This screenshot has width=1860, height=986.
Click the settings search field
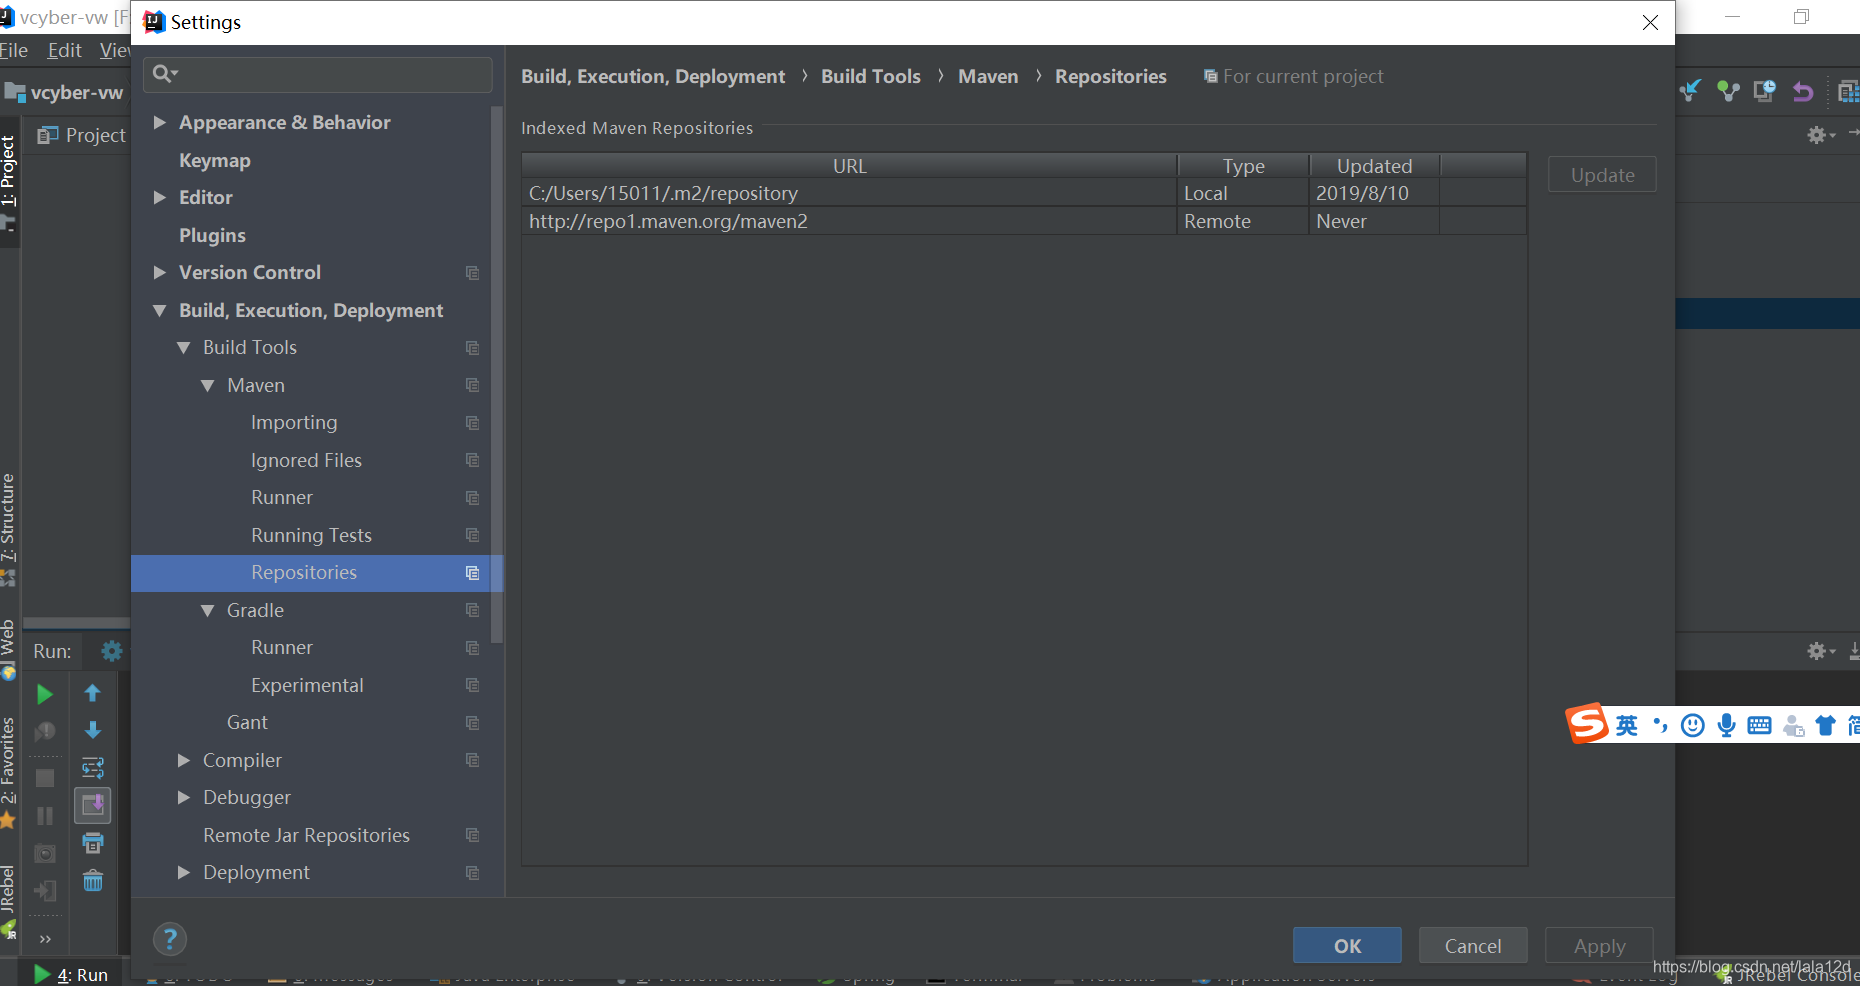pos(318,74)
